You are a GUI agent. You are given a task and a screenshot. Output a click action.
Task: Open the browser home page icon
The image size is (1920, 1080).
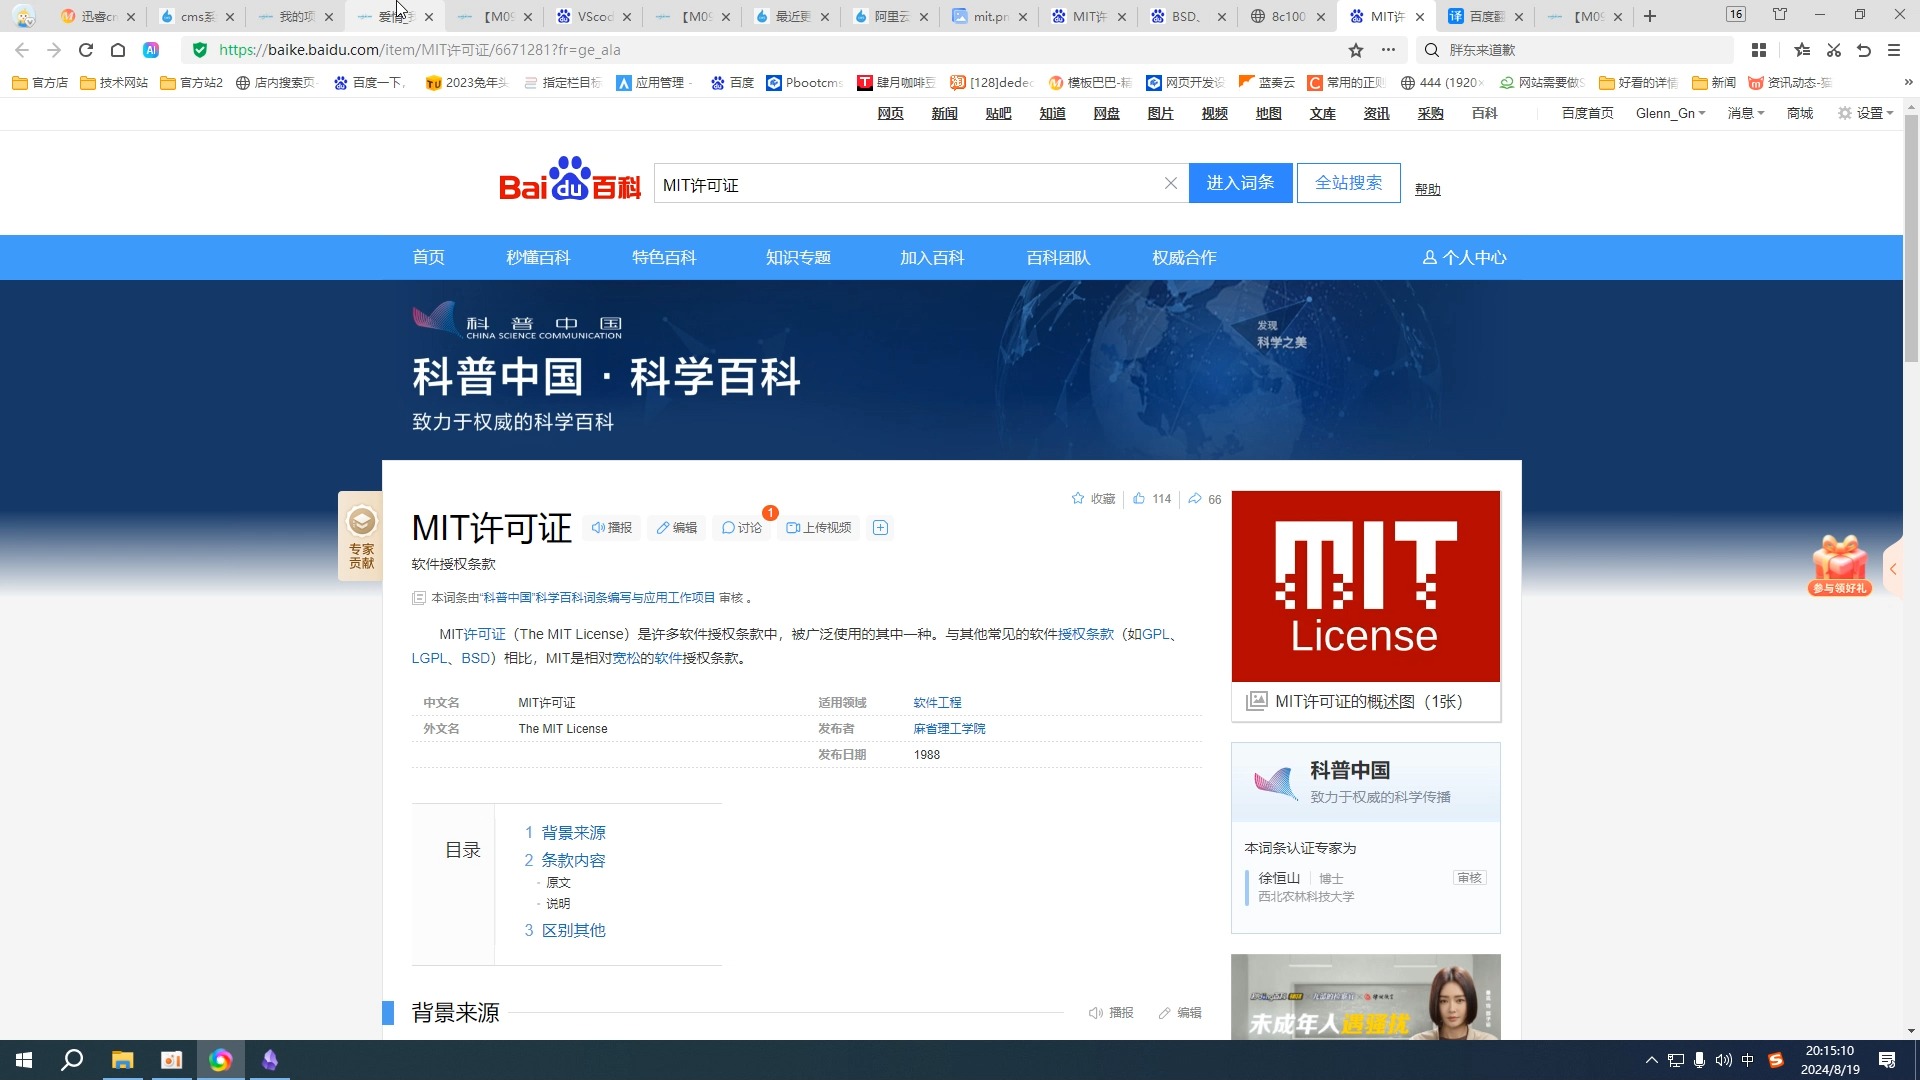(x=118, y=50)
